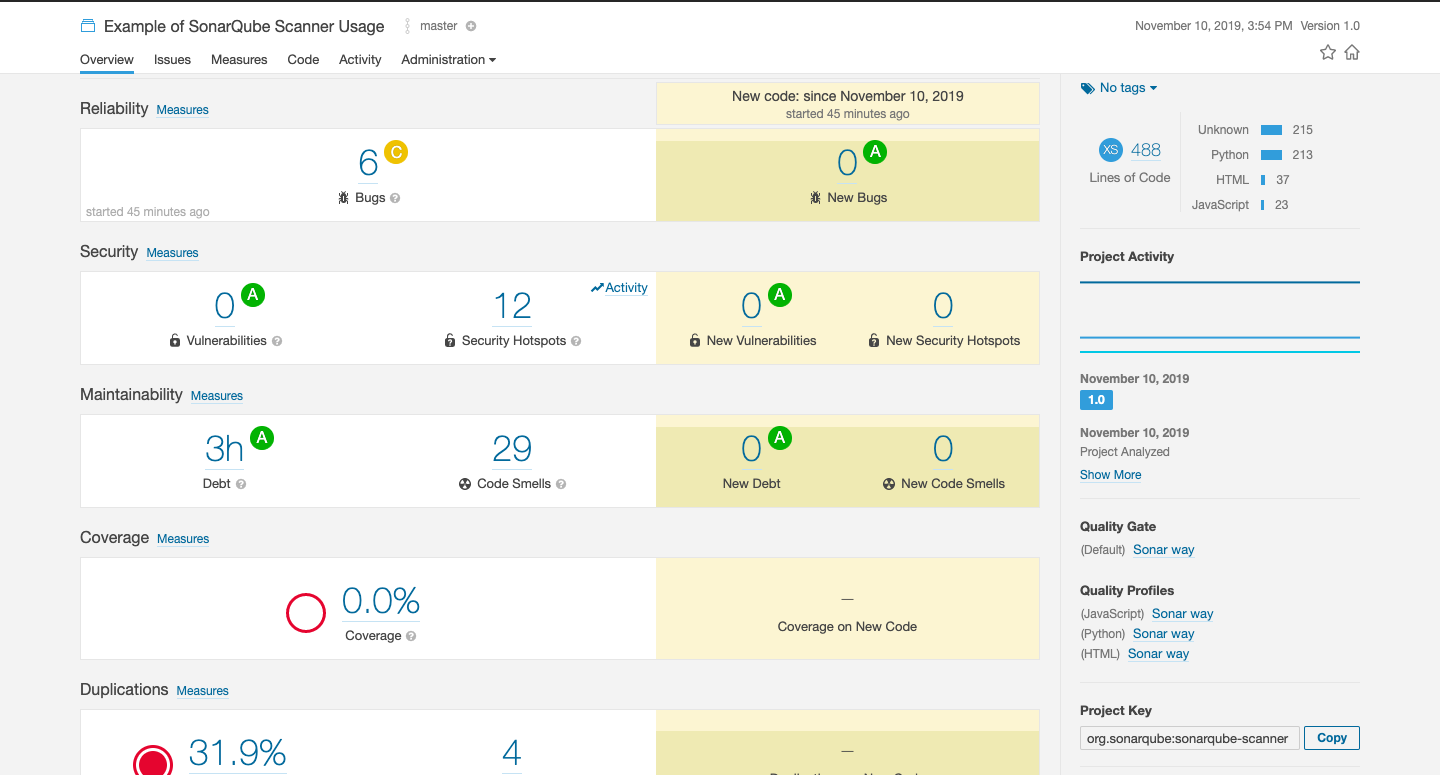Click the 1.0 version badge
This screenshot has height=775, width=1440.
tap(1096, 400)
